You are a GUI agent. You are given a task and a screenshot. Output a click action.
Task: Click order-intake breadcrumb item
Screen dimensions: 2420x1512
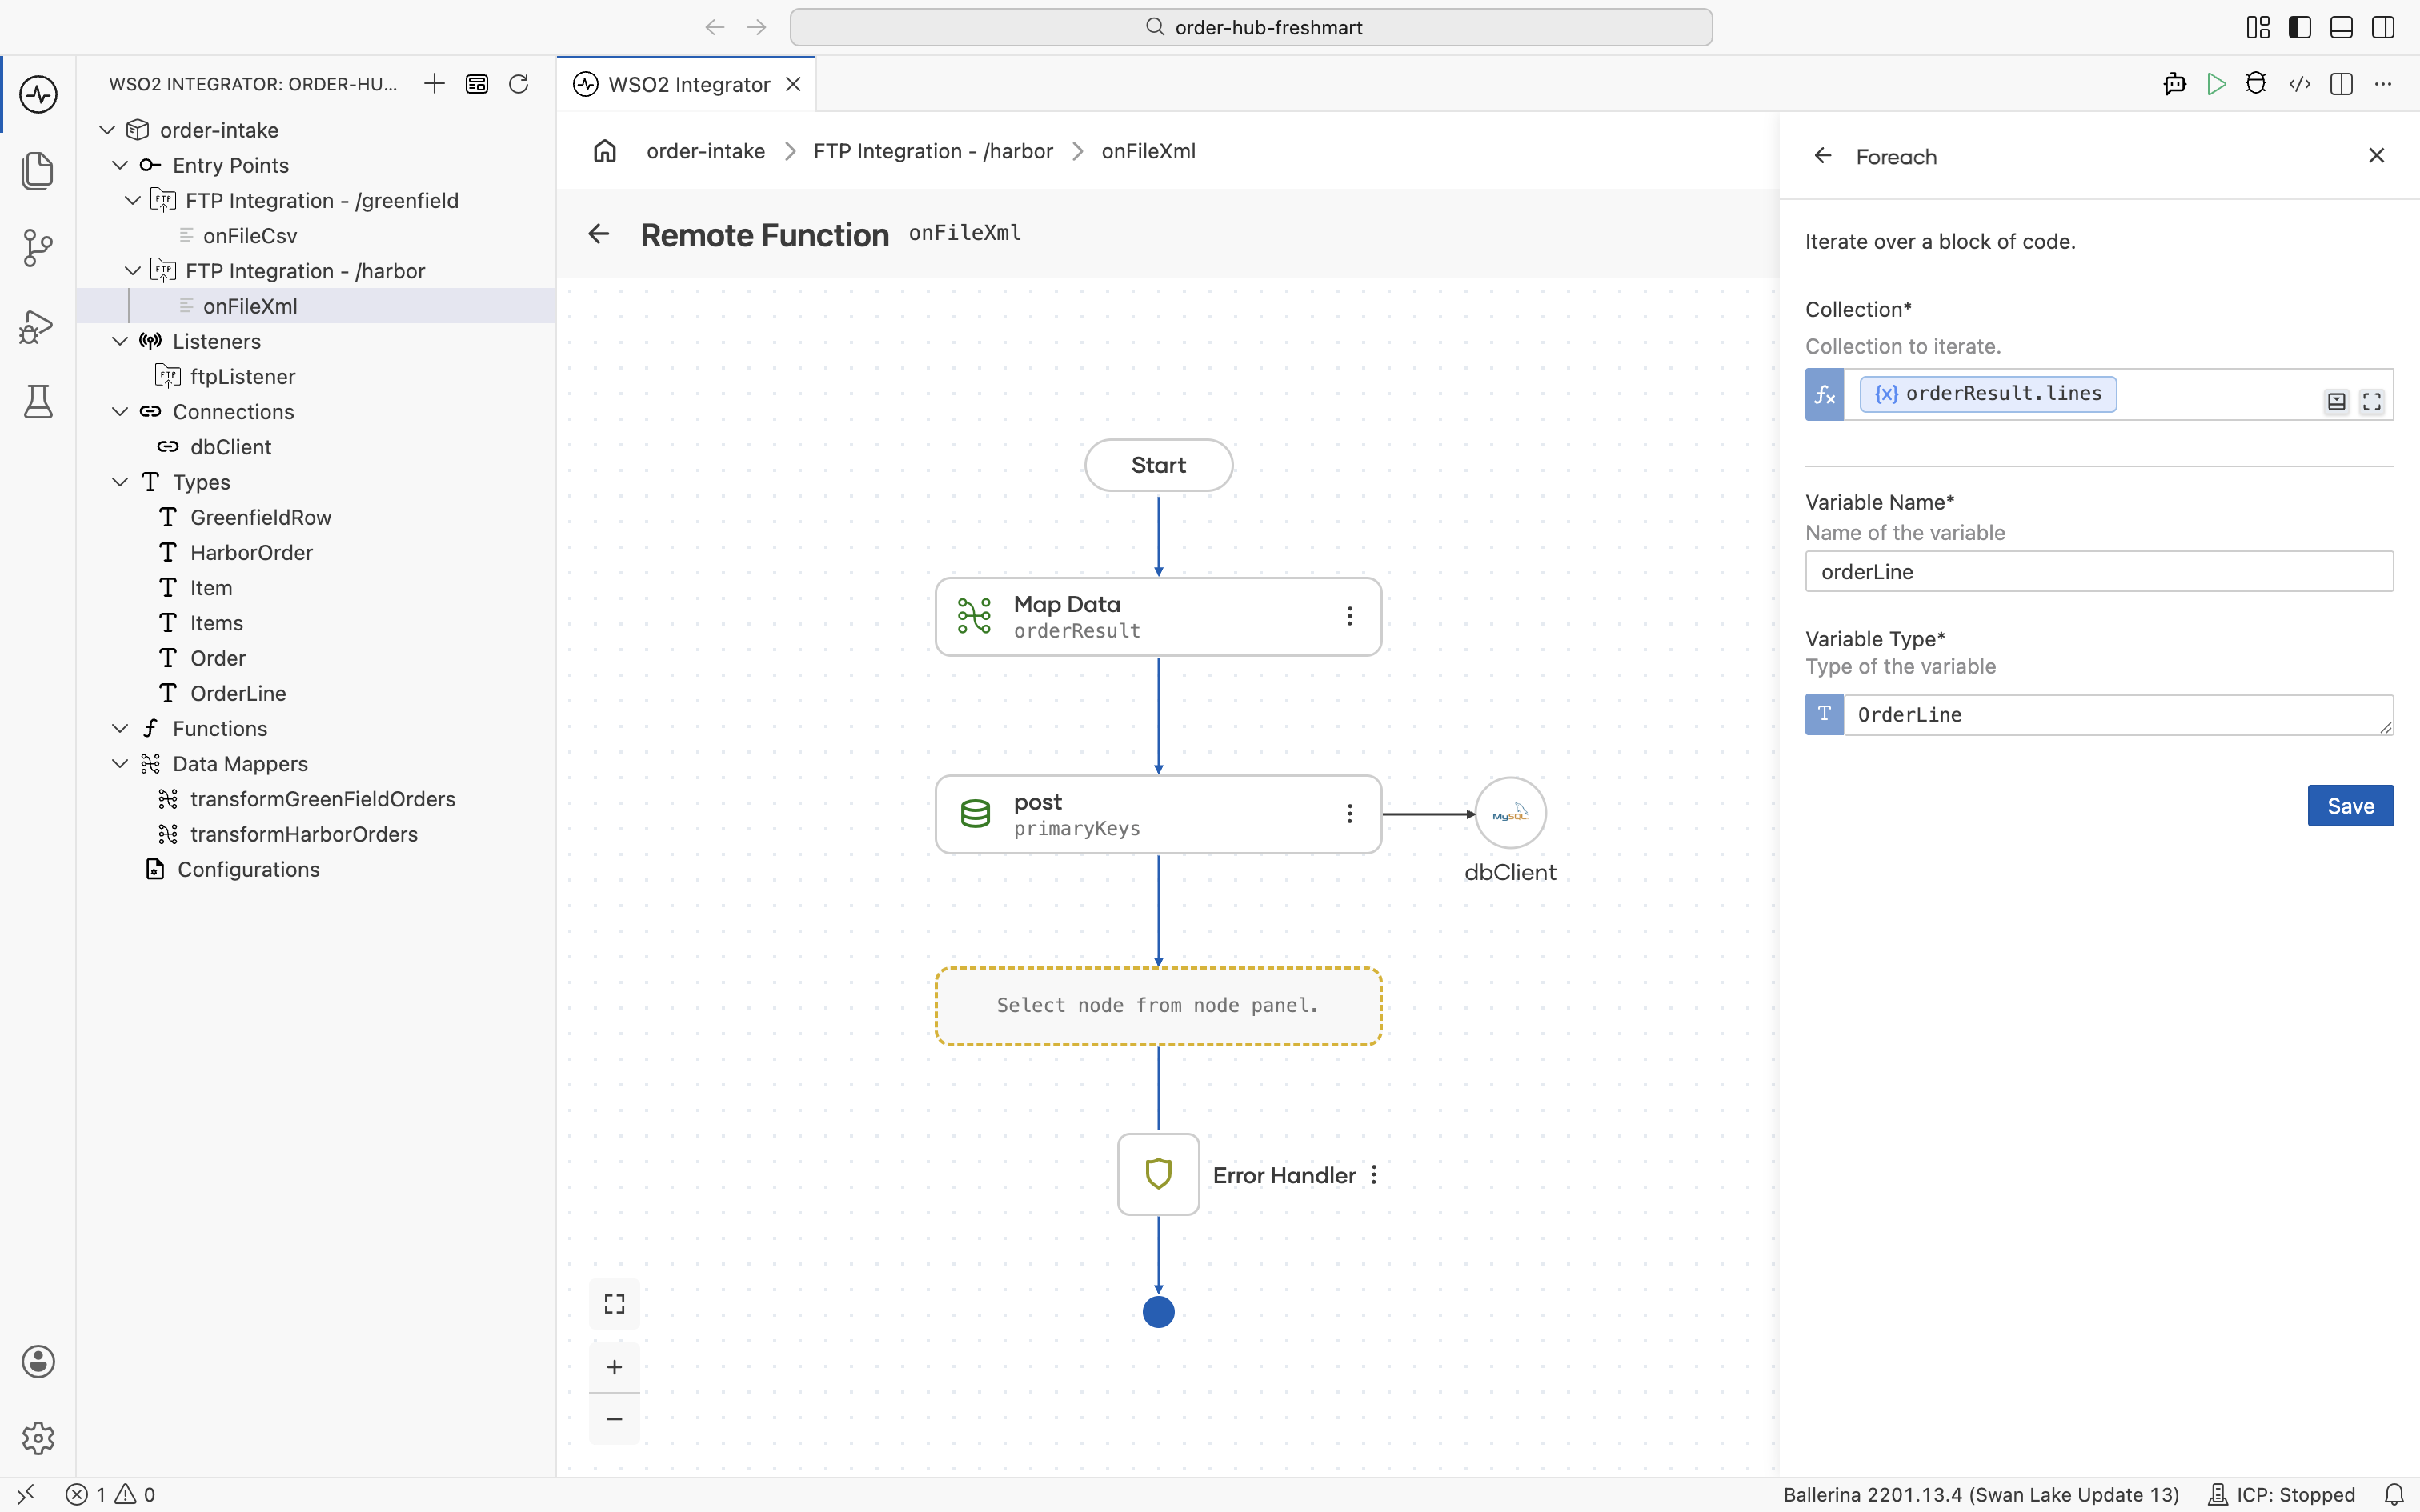(706, 151)
